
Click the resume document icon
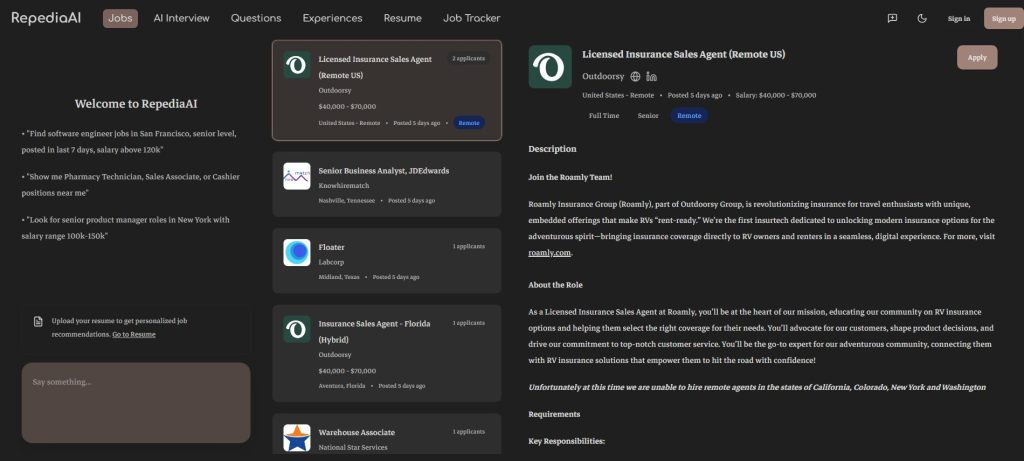[39, 321]
